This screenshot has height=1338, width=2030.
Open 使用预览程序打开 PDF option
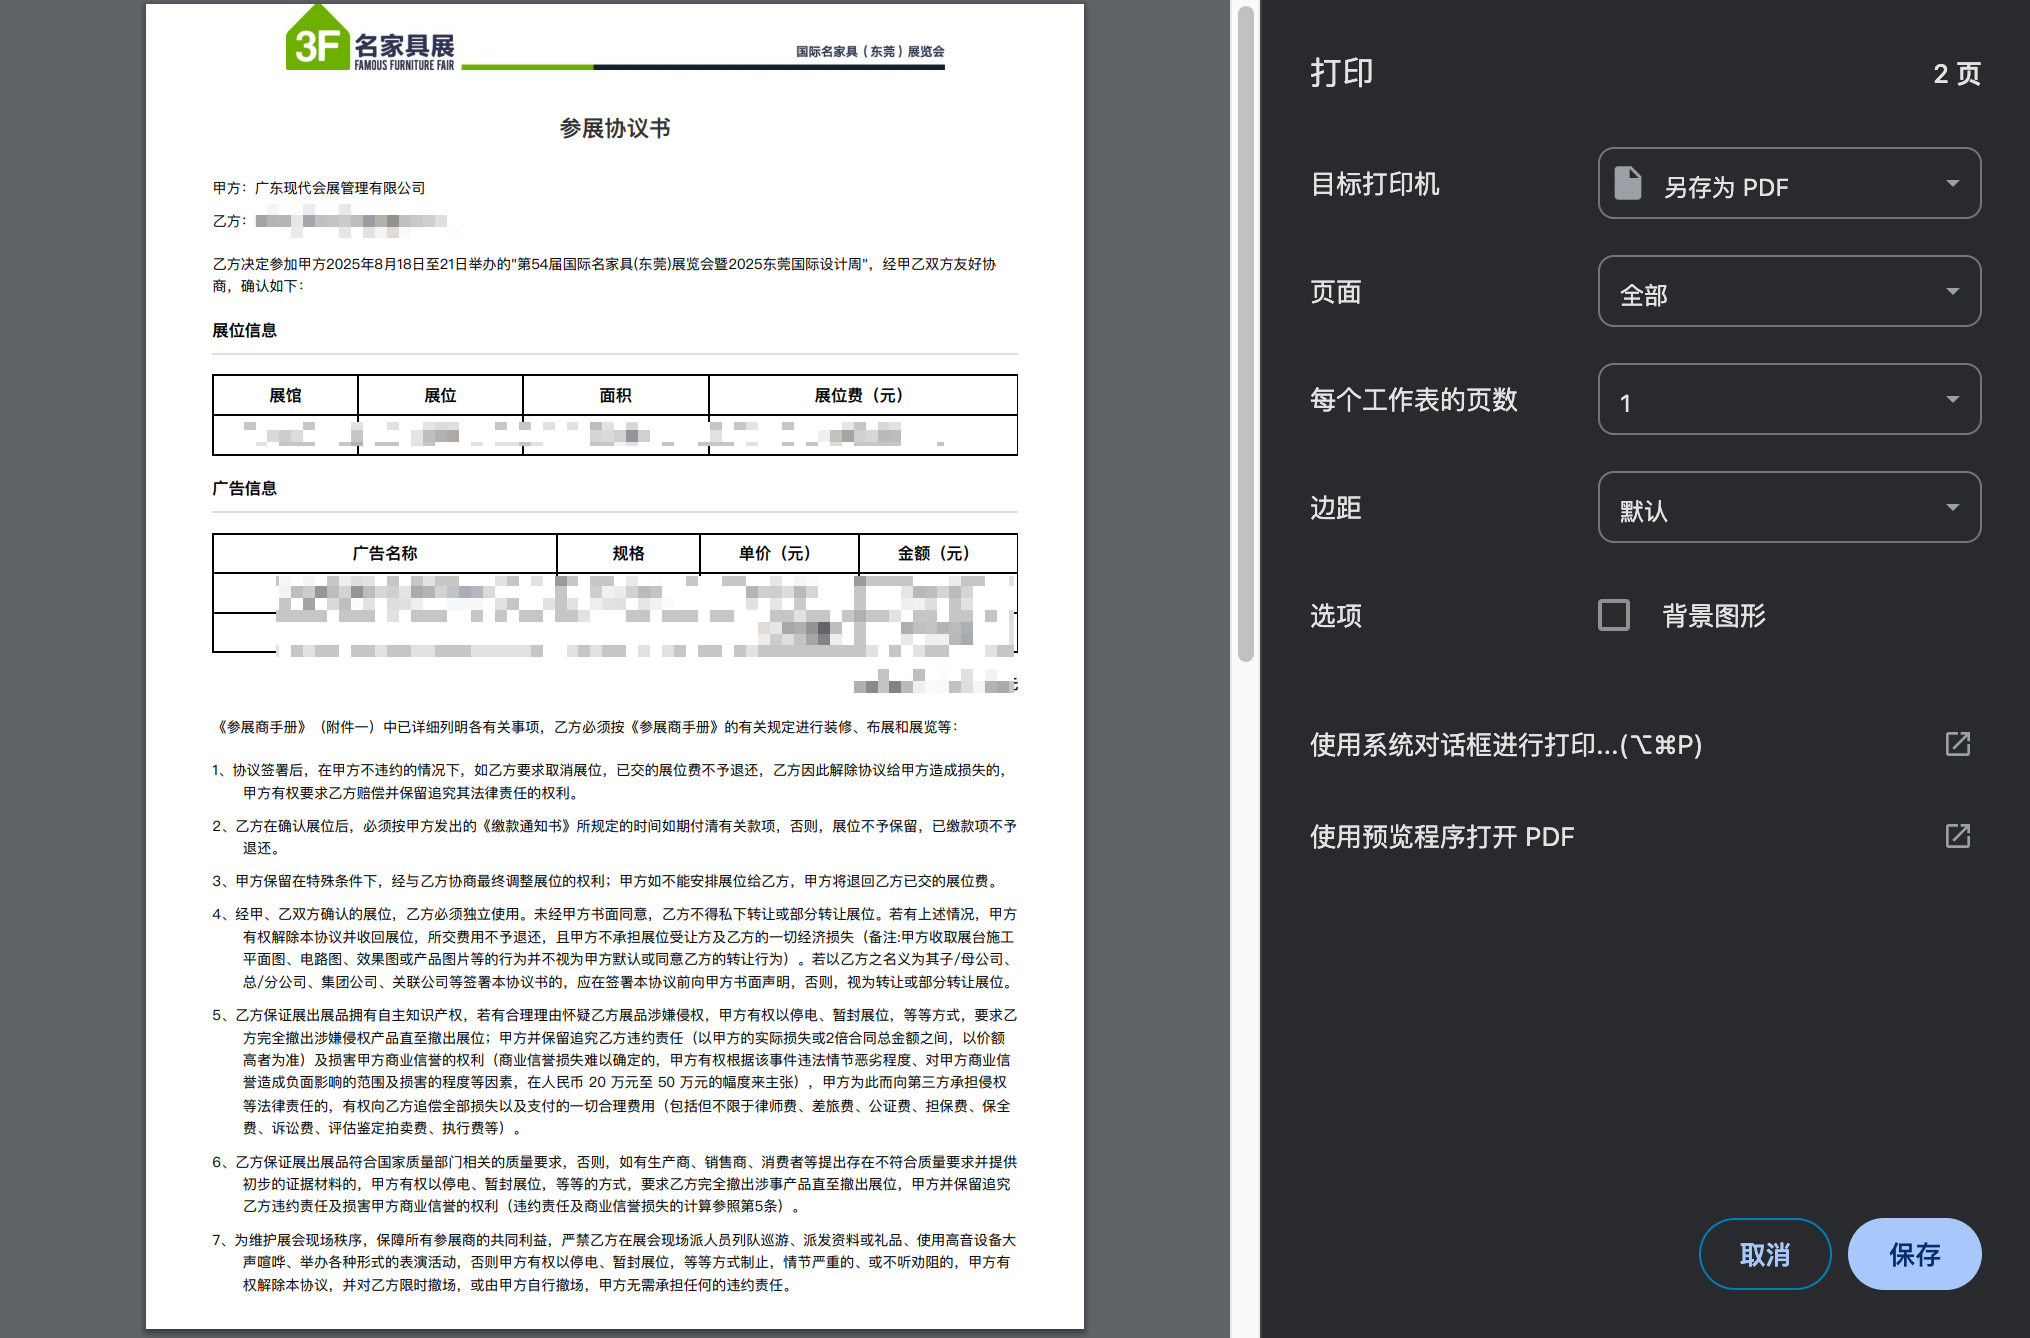click(1441, 837)
